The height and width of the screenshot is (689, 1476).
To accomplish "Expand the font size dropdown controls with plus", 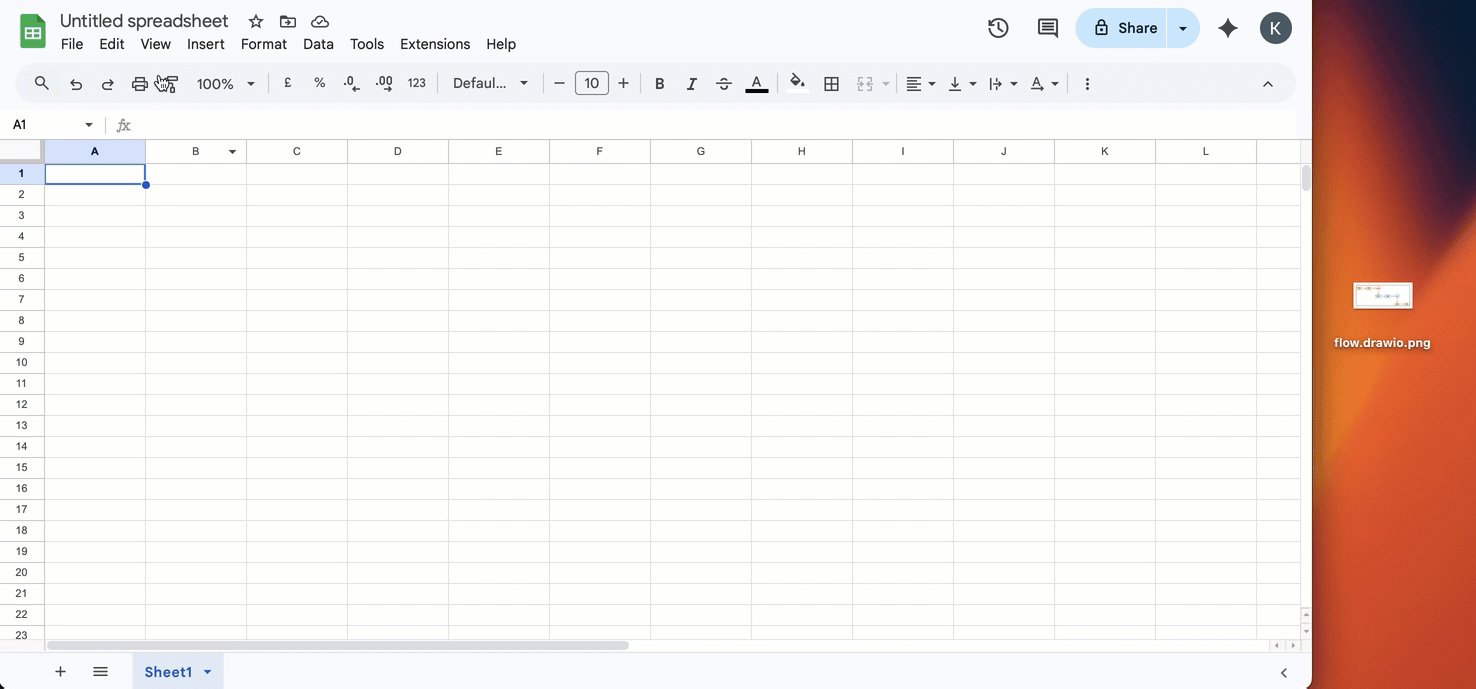I will (x=623, y=83).
